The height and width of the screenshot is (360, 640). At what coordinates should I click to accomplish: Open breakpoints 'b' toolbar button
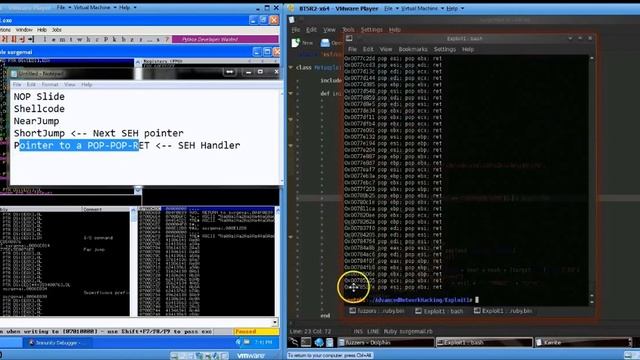(x=123, y=39)
